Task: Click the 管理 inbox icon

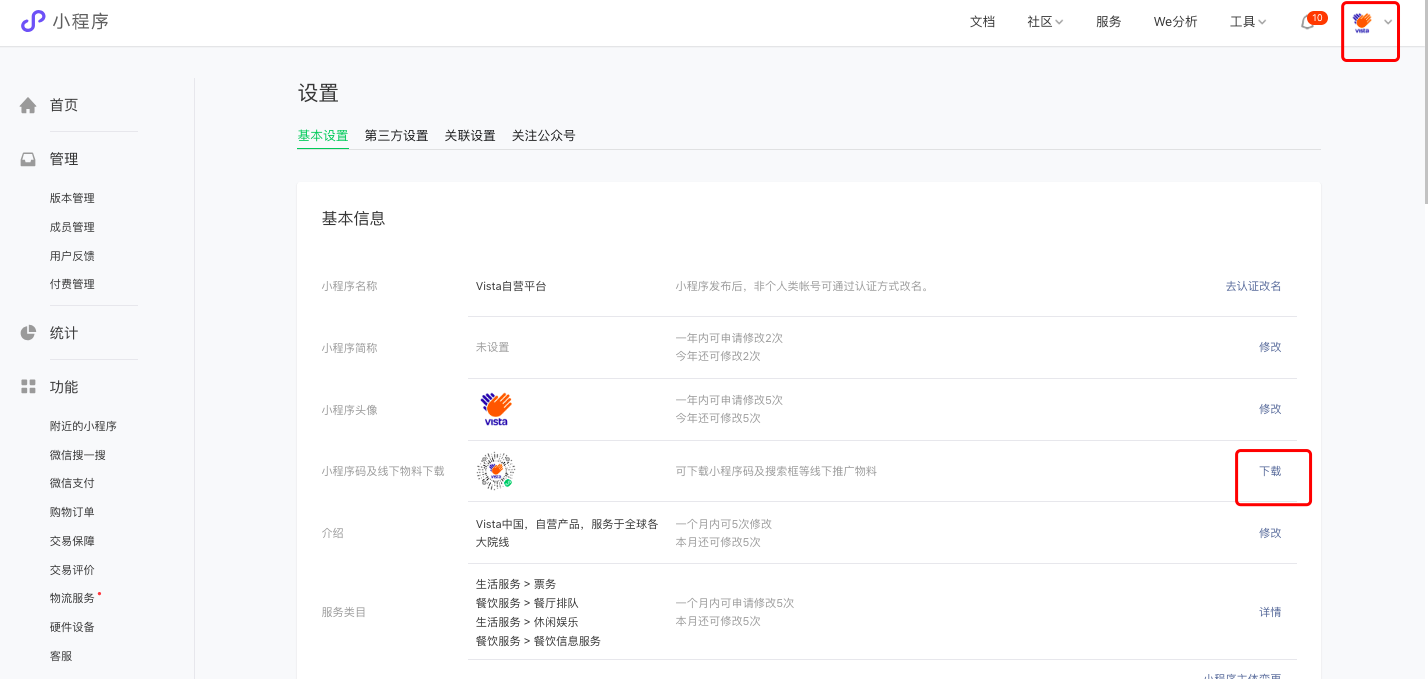Action: 28,159
